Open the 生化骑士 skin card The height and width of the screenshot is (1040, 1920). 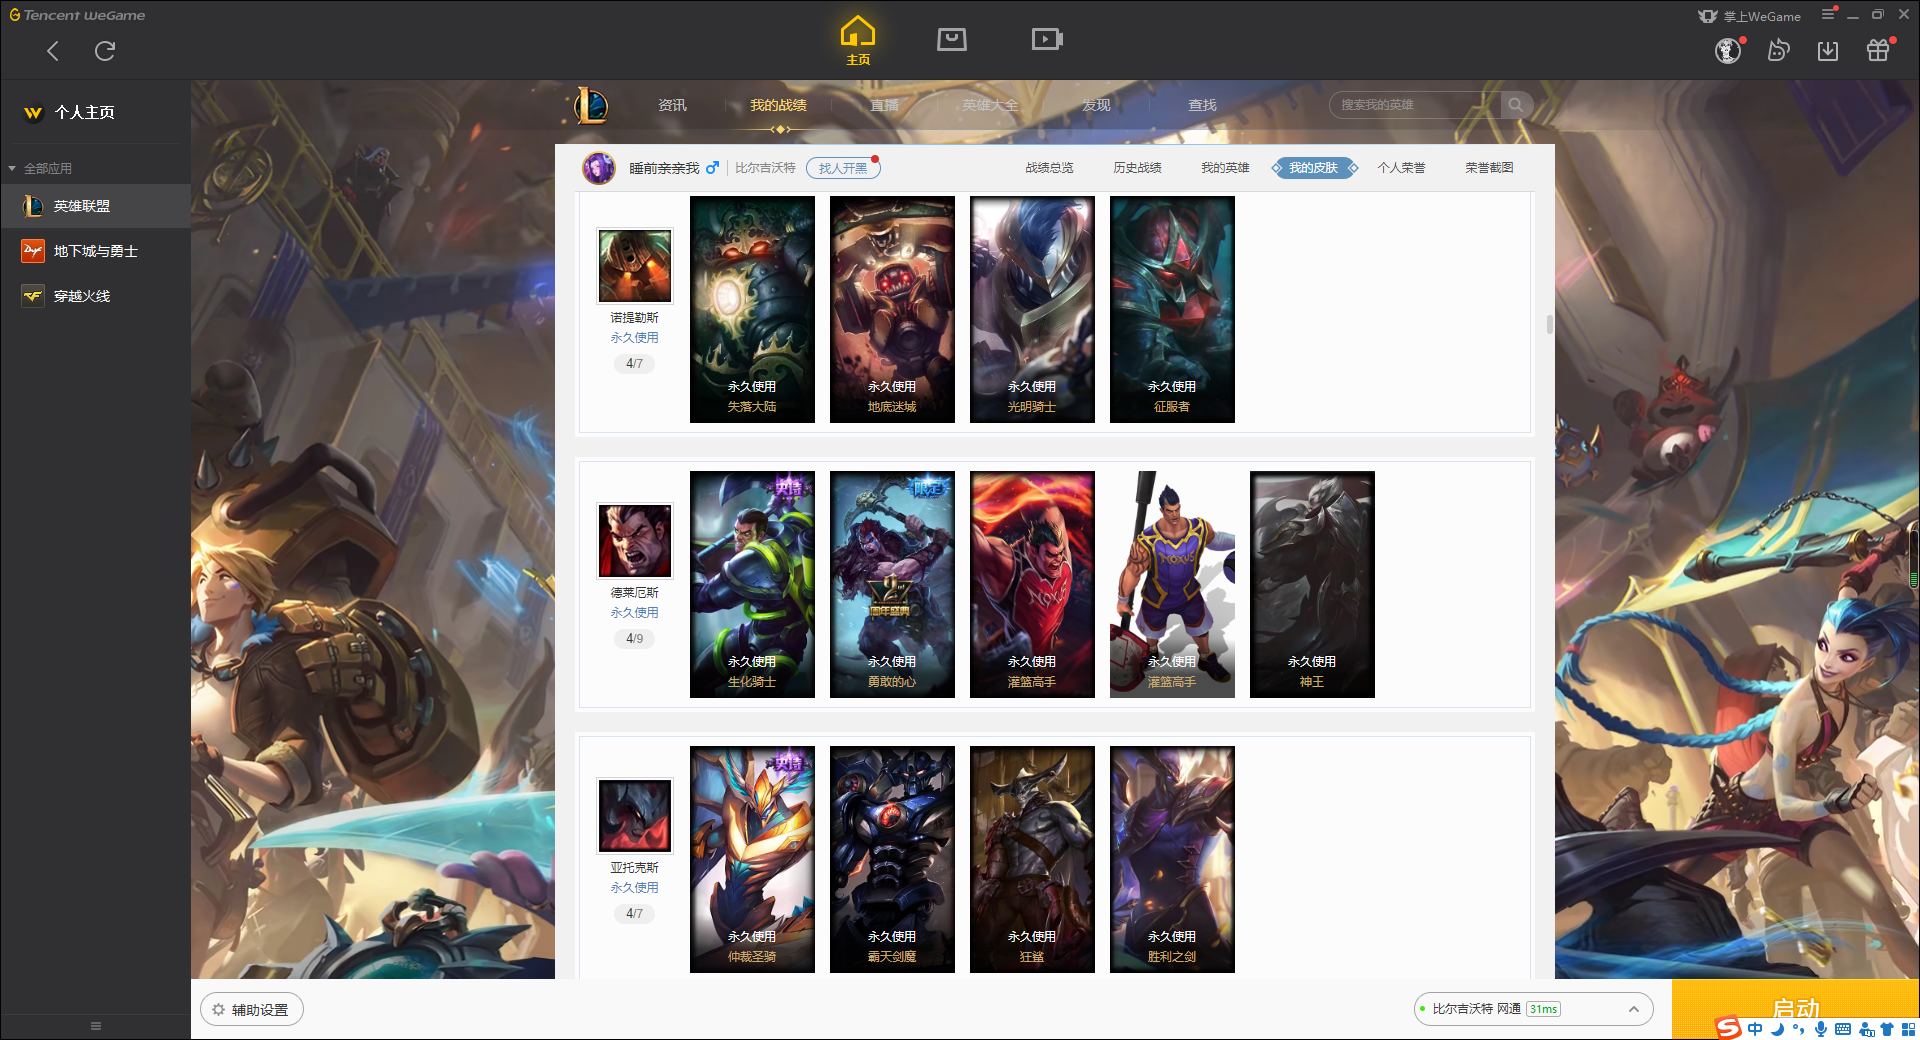pyautogui.click(x=752, y=584)
